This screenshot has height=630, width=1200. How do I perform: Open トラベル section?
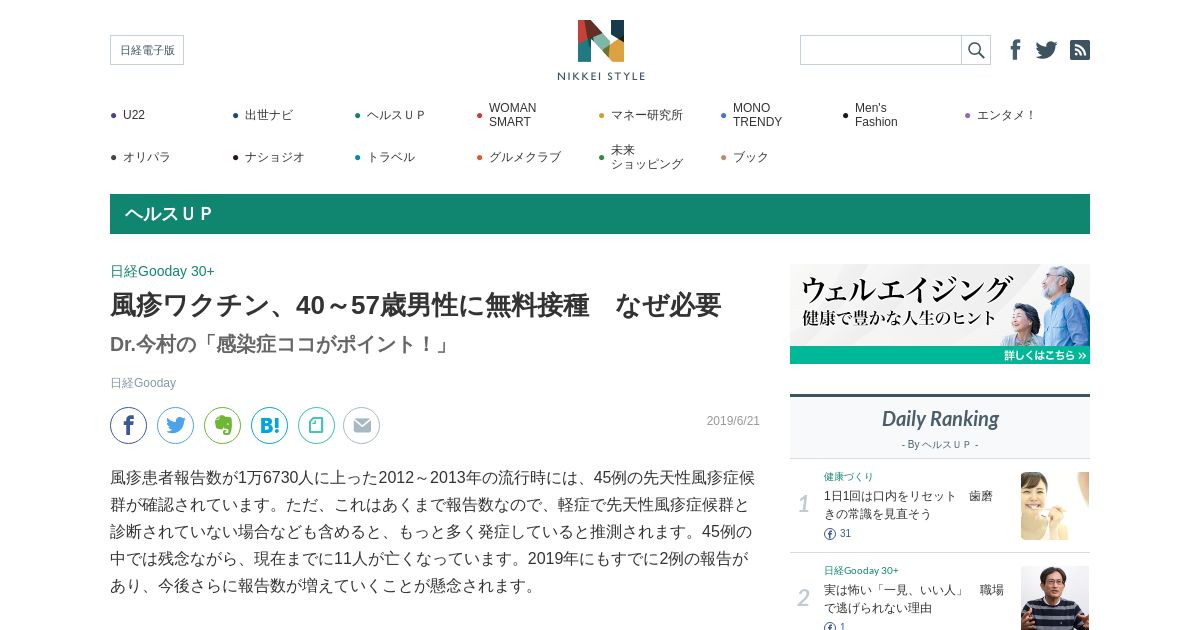click(x=390, y=157)
